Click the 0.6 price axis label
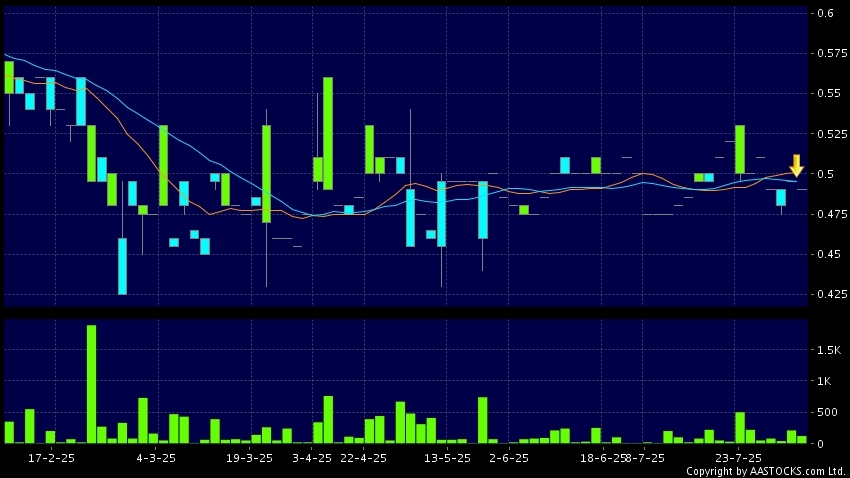This screenshot has width=850, height=478. [x=825, y=13]
